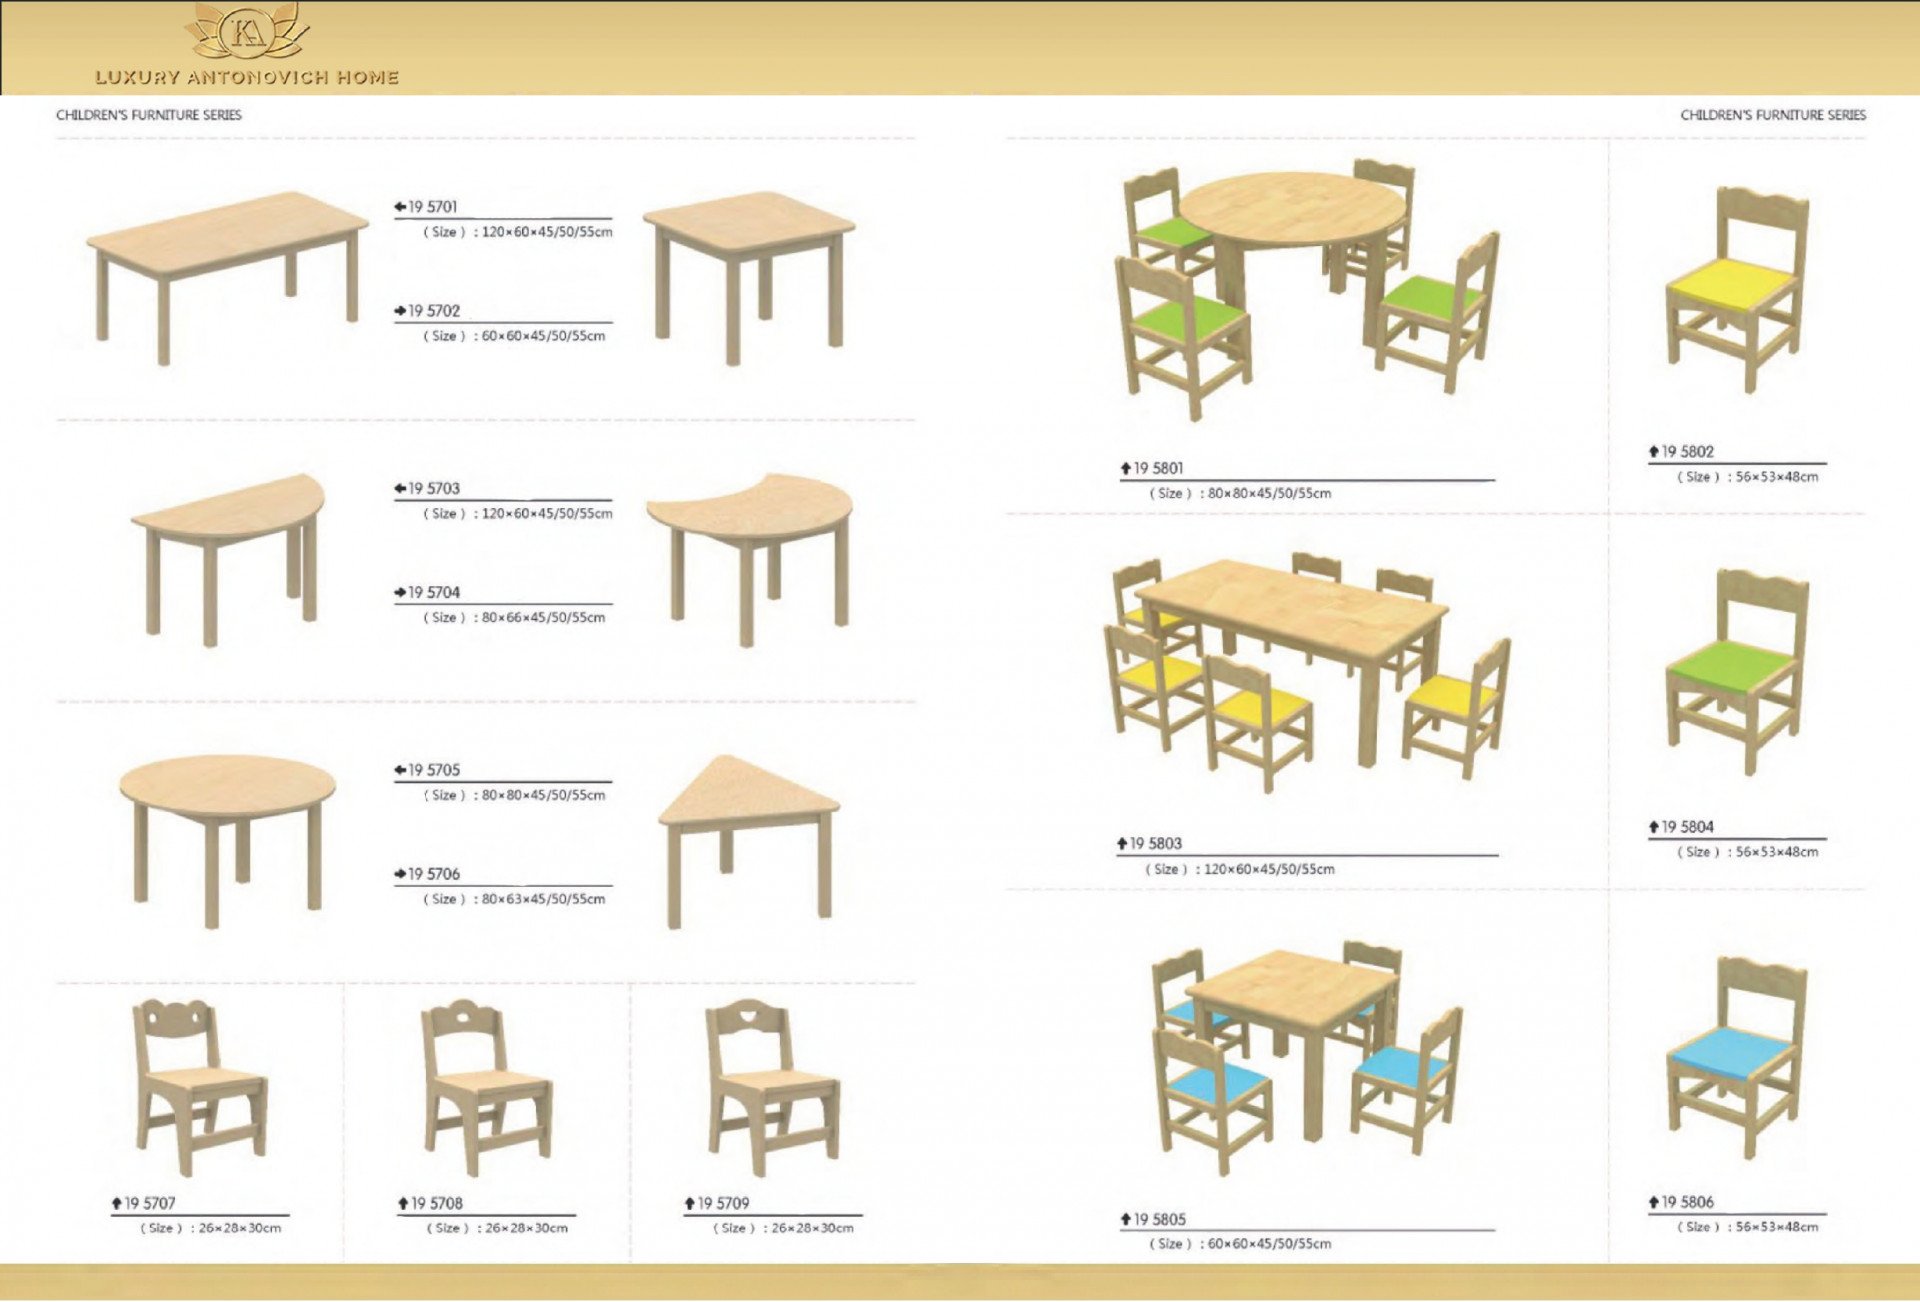Click the Luxury Antonovich Home logo emblem
Screen dimensions: 1920x1302
click(247, 32)
